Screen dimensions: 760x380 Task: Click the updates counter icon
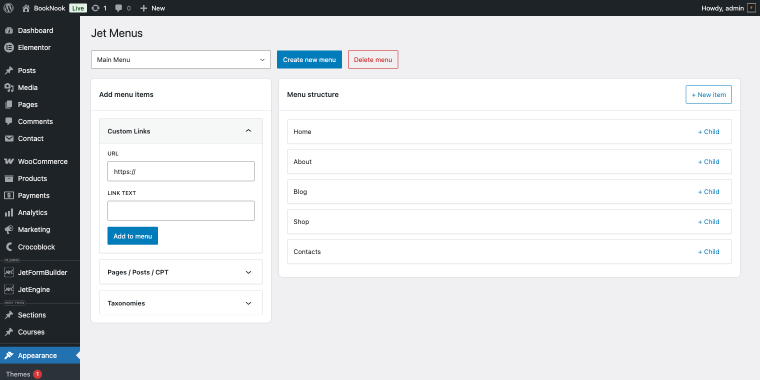[x=95, y=8]
